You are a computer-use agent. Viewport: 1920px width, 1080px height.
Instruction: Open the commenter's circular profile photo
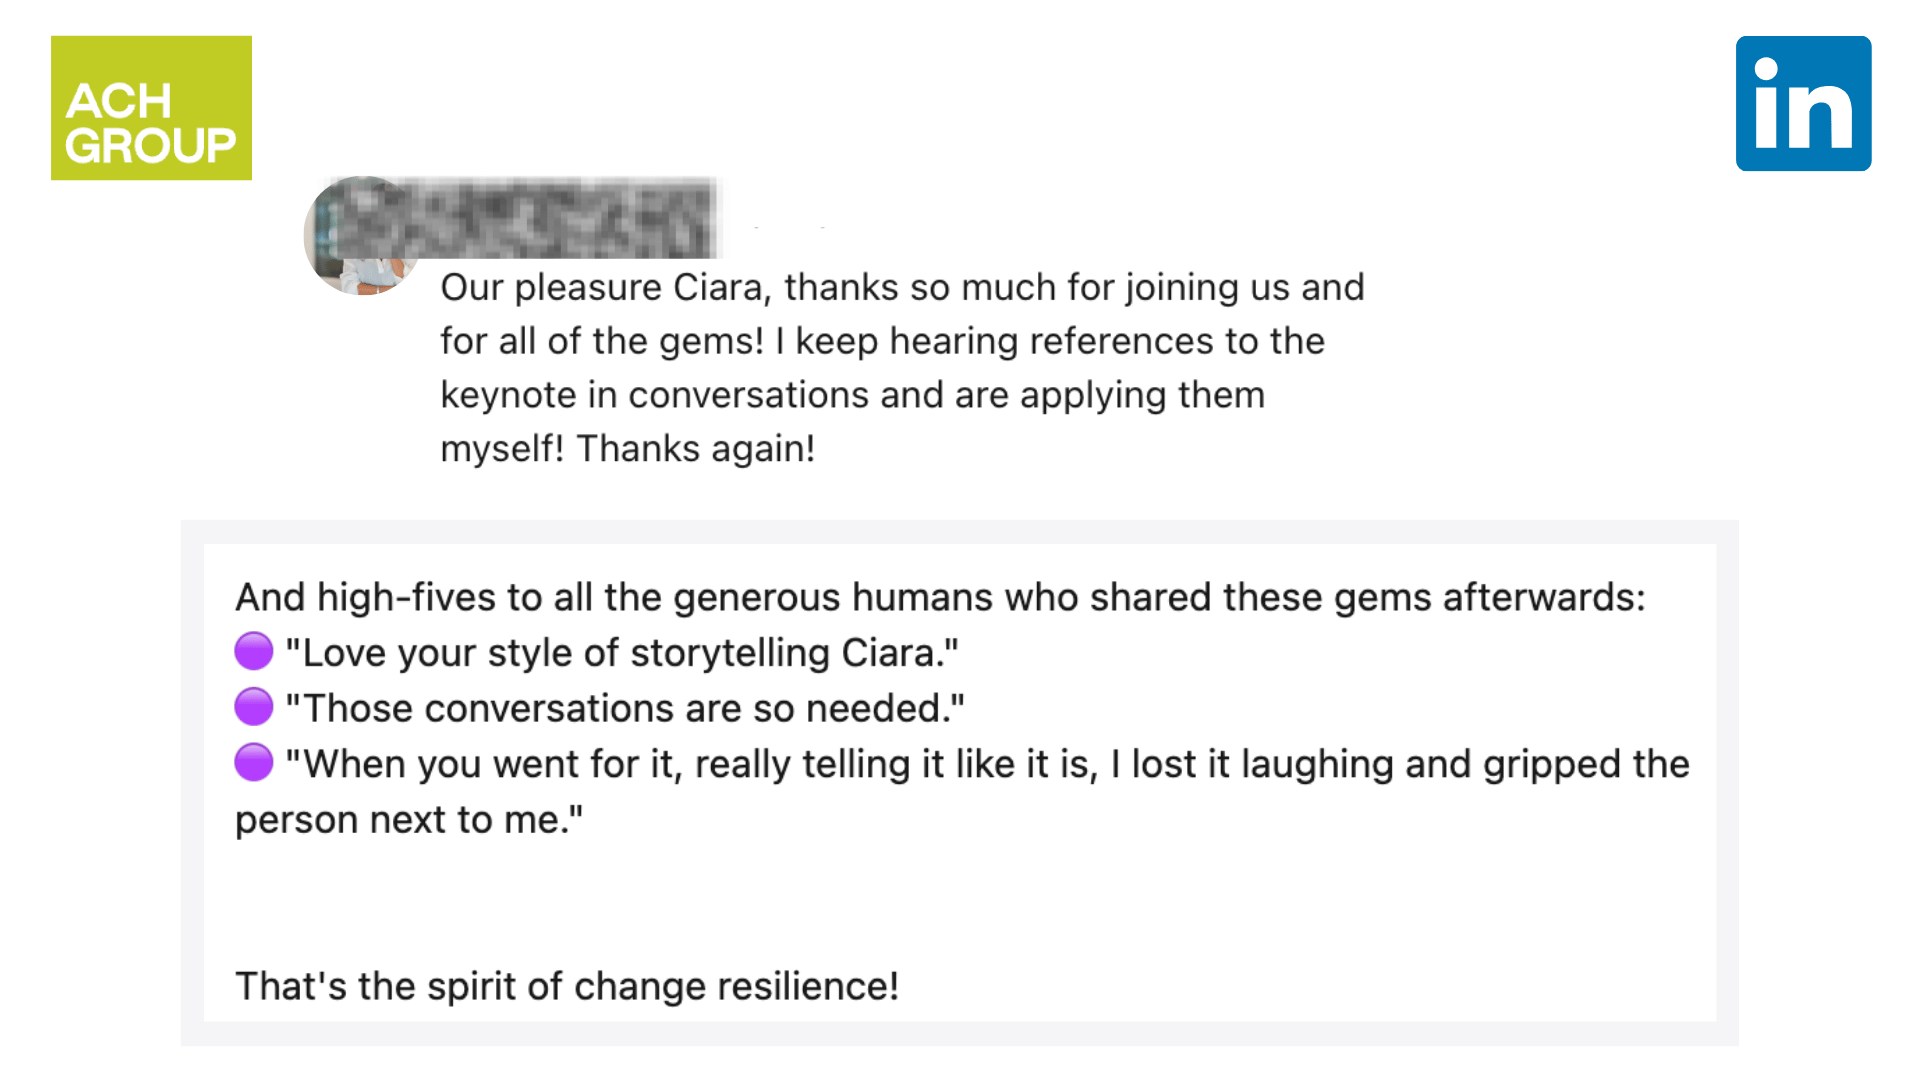(363, 236)
